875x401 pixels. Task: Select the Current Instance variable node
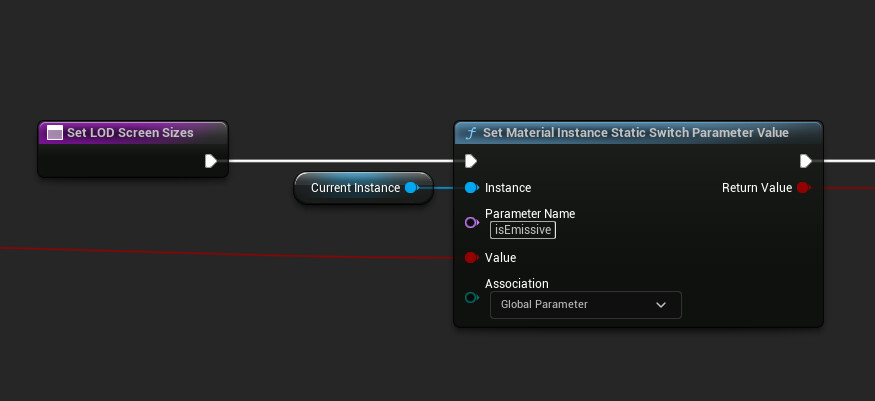(363, 188)
